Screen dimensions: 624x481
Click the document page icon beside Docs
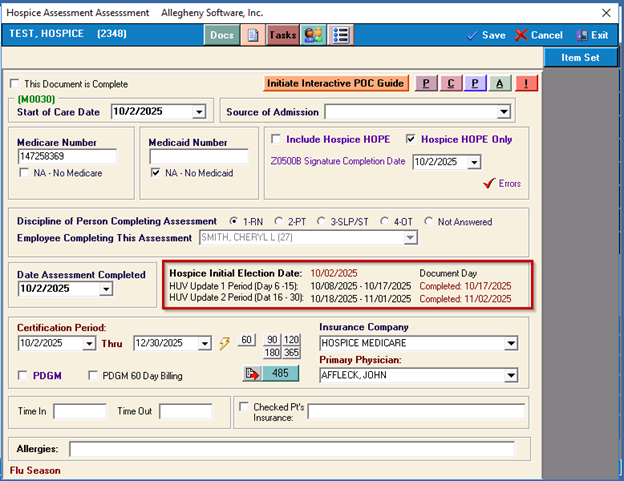pos(253,35)
